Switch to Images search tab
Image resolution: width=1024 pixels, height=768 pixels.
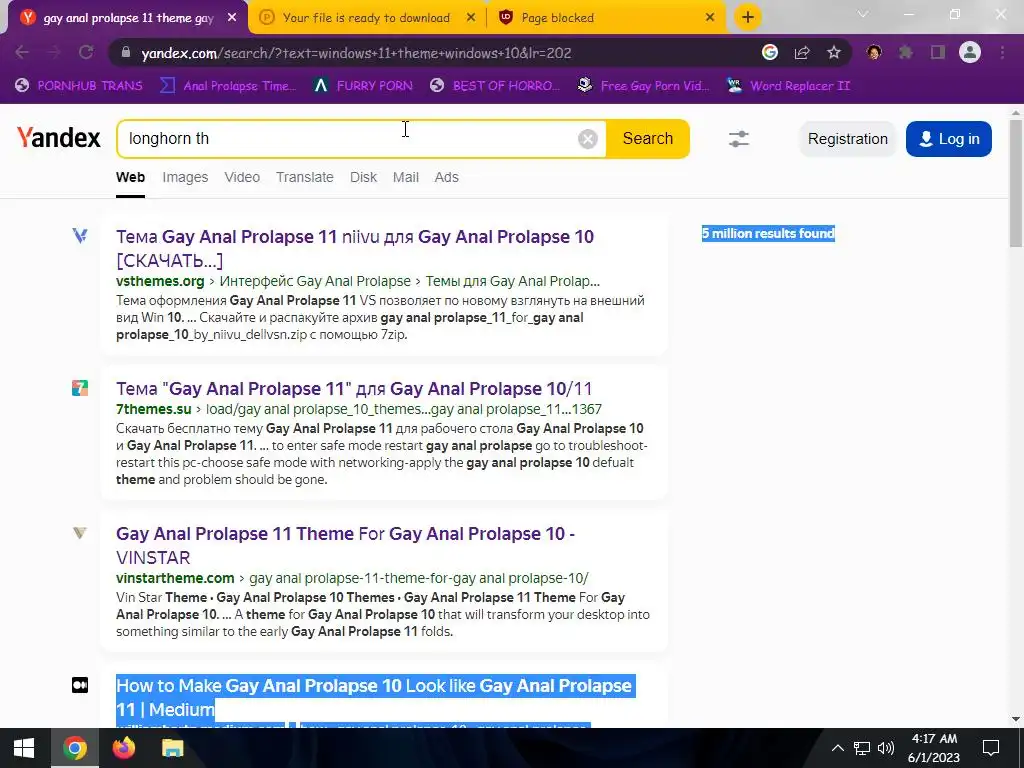185,177
